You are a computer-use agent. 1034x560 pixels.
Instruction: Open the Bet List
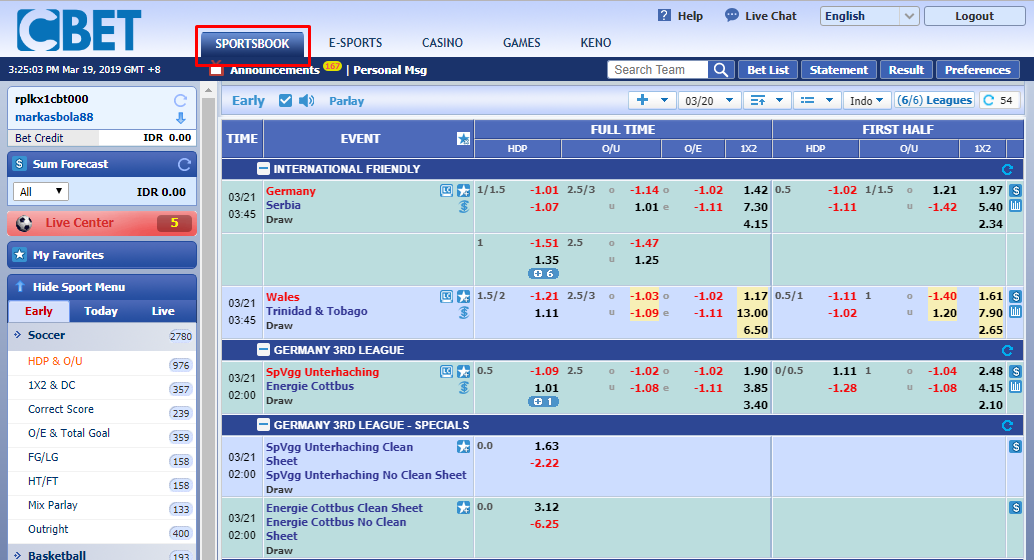point(768,70)
